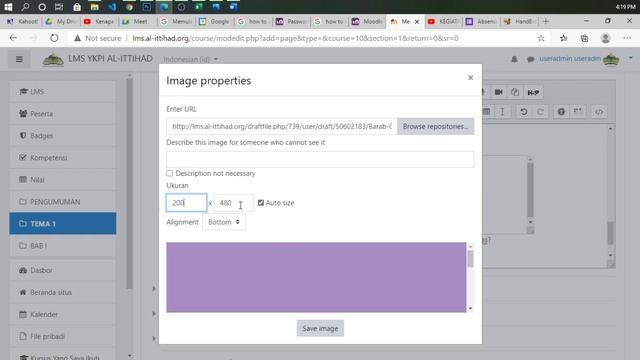The image size is (640, 360).
Task: Click the width field showing 200
Action: tap(187, 203)
